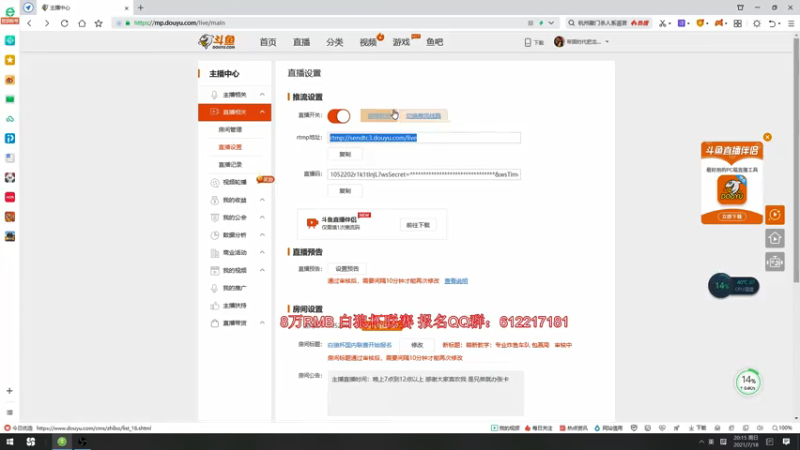The height and width of the screenshot is (450, 800).
Task: Close the 斗鱼直播伴侣 floating ad
Action: 767,137
